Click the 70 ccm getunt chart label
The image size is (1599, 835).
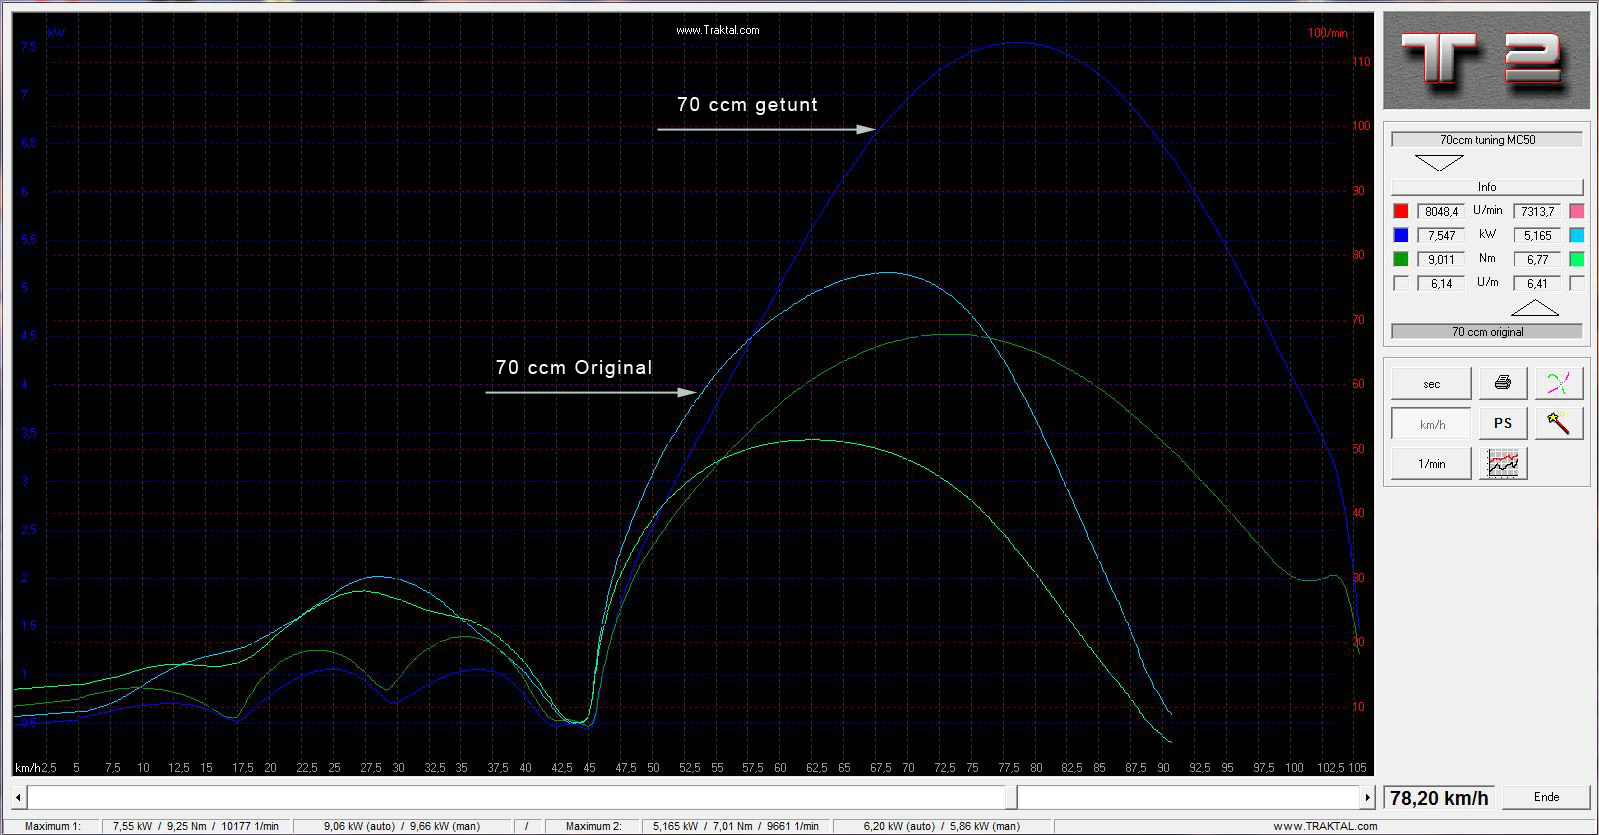[747, 104]
